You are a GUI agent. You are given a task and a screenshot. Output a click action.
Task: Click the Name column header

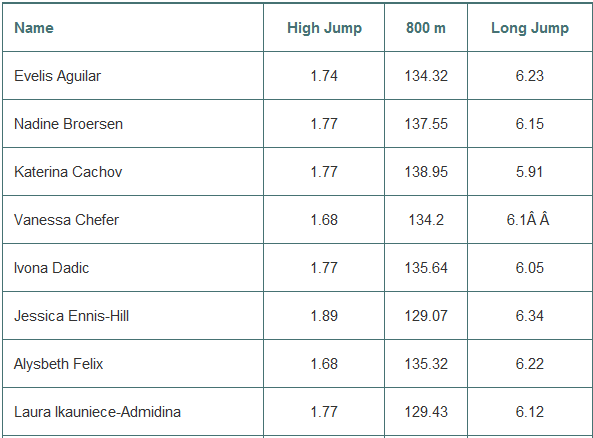click(x=34, y=28)
